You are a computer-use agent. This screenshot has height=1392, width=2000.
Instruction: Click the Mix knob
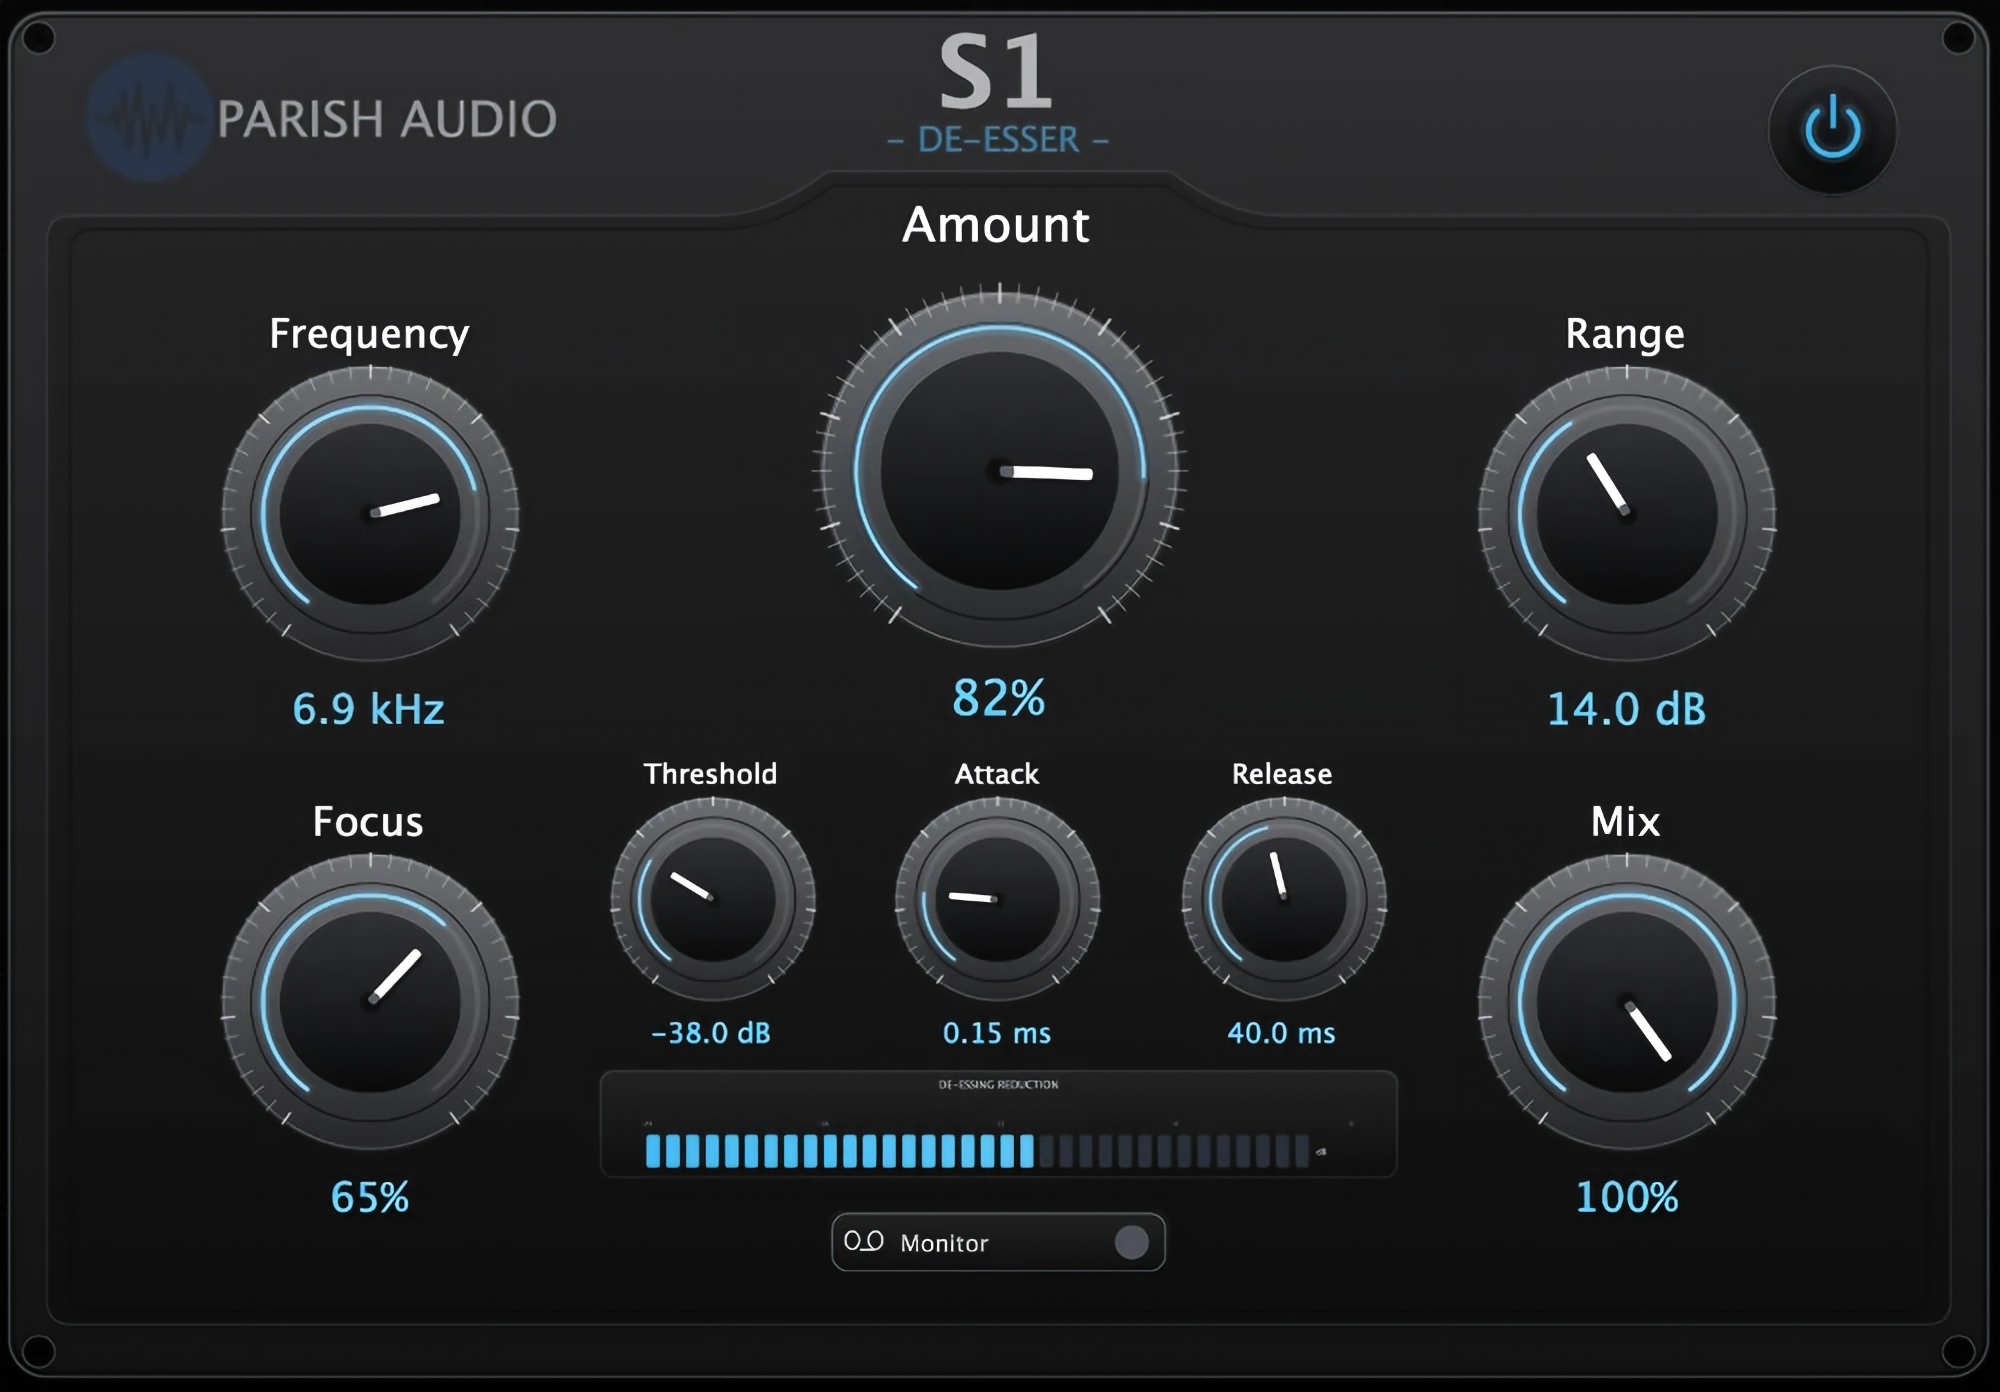(x=1627, y=1002)
